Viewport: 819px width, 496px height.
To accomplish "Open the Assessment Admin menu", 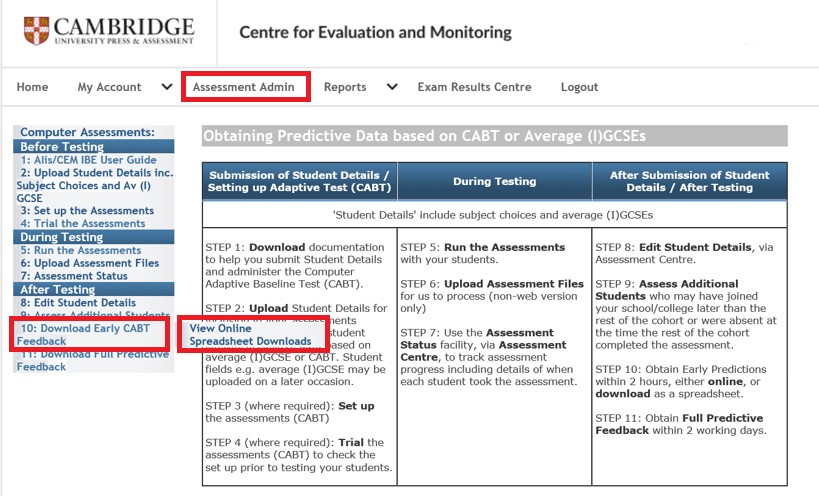I will [x=244, y=87].
